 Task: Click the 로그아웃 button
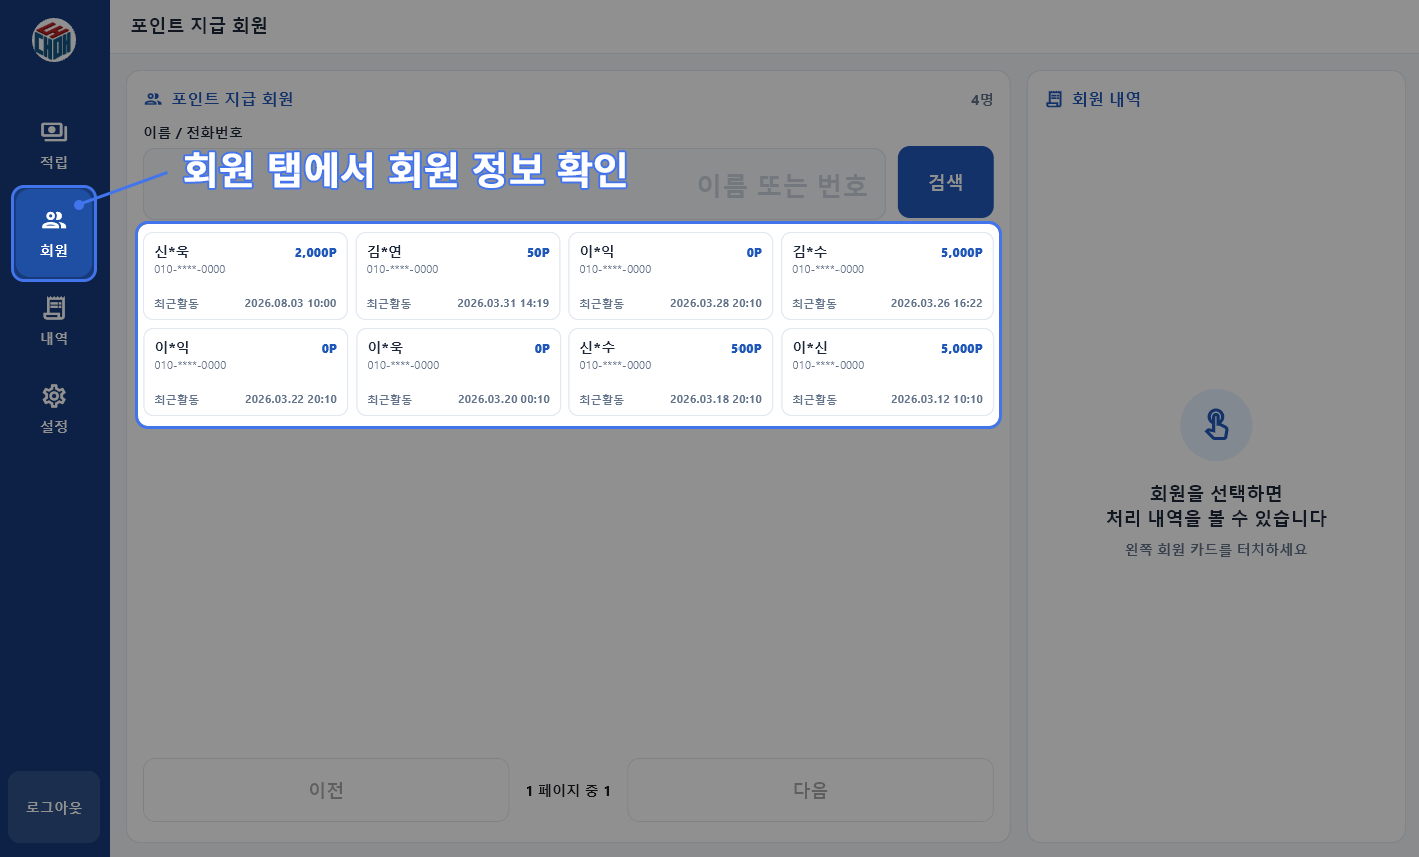[x=54, y=807]
